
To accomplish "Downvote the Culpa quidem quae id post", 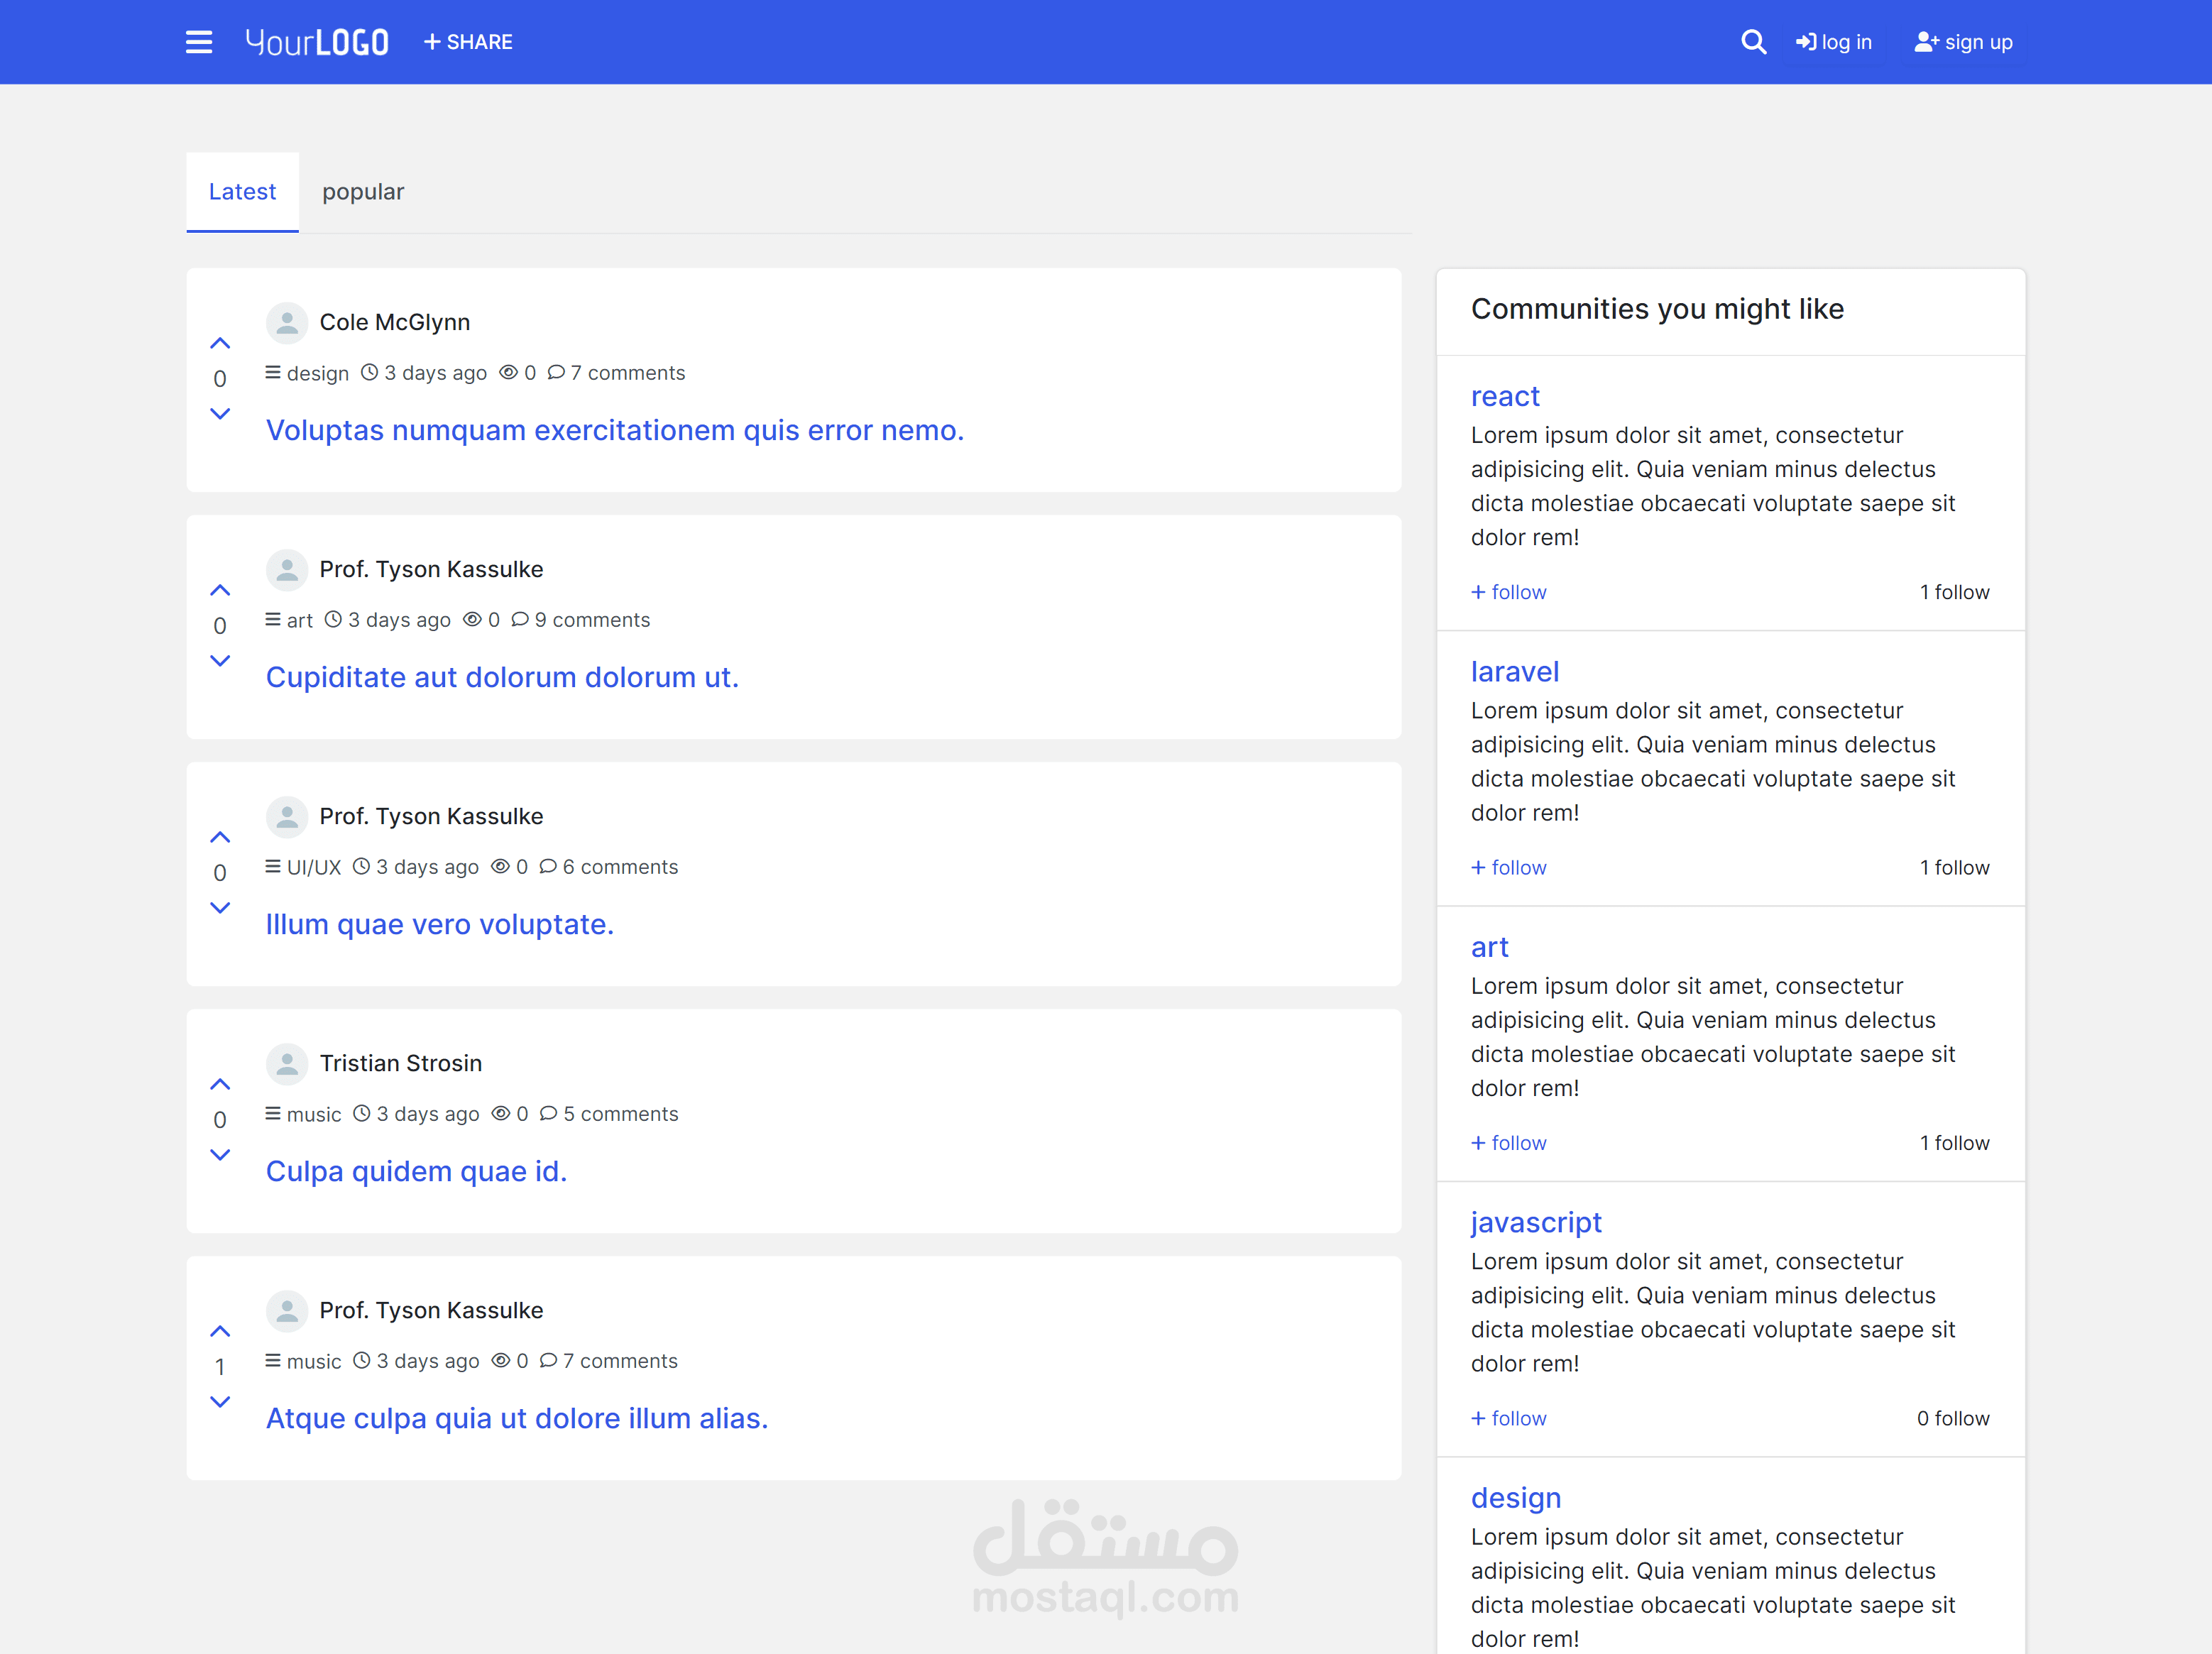I will tap(220, 1154).
